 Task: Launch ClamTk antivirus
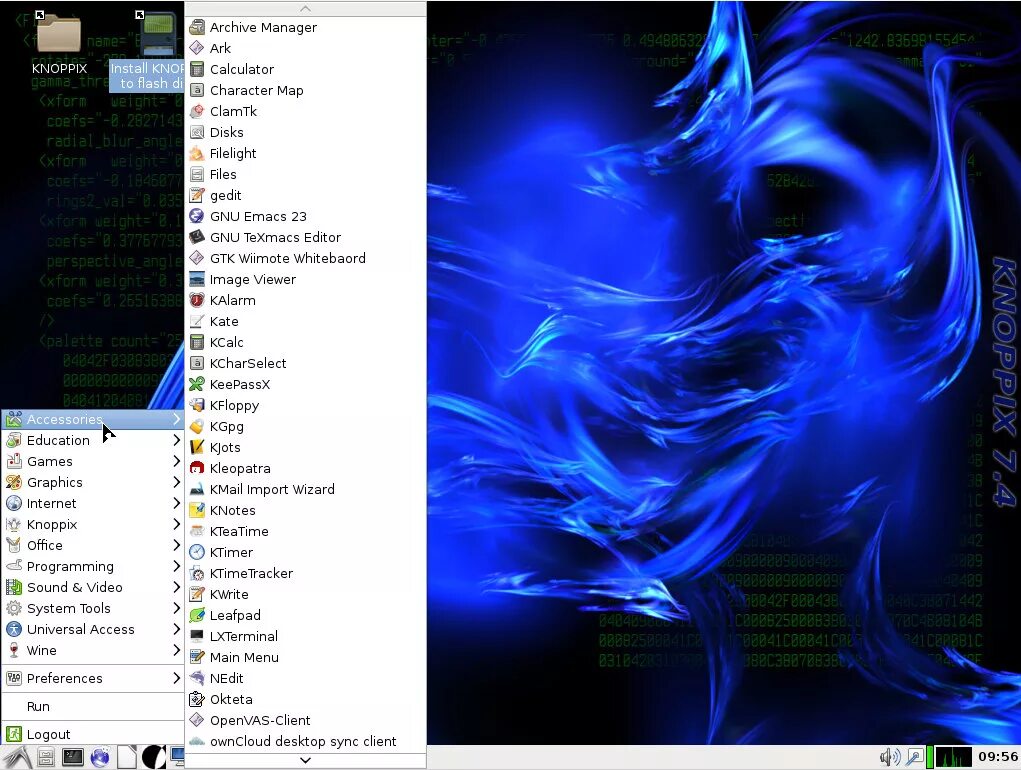click(x=305, y=111)
